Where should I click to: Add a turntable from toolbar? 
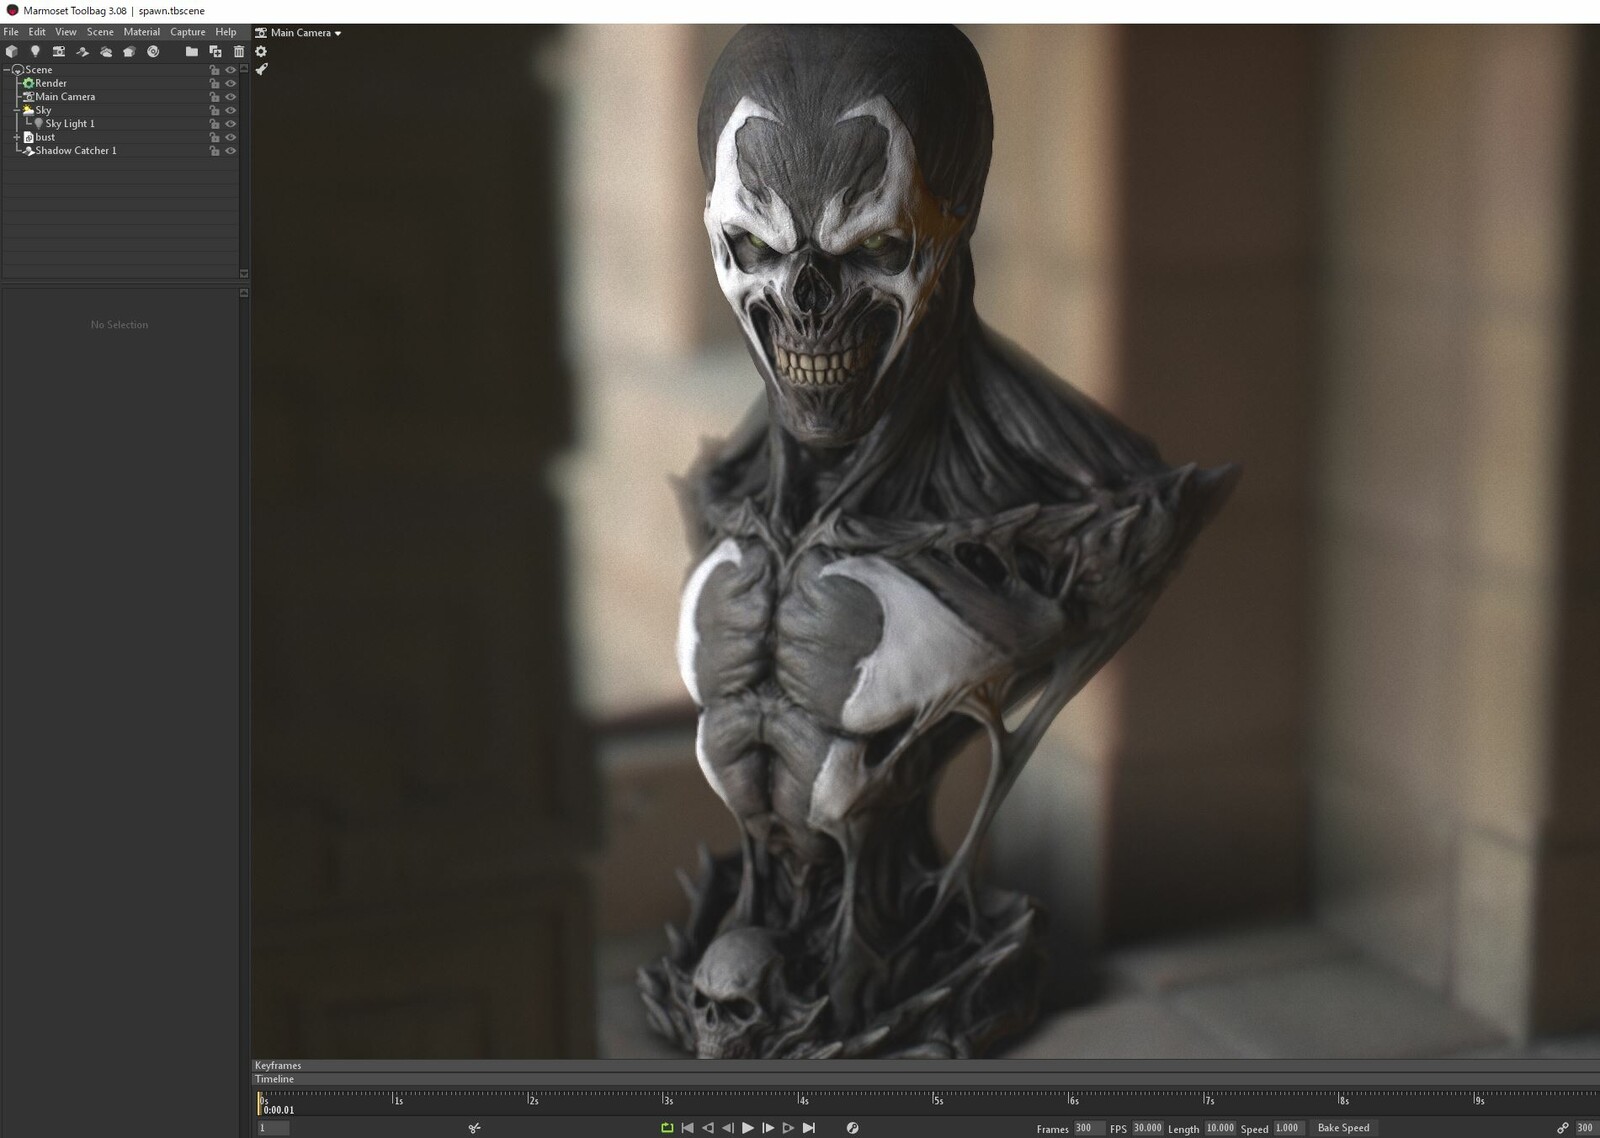(x=153, y=51)
